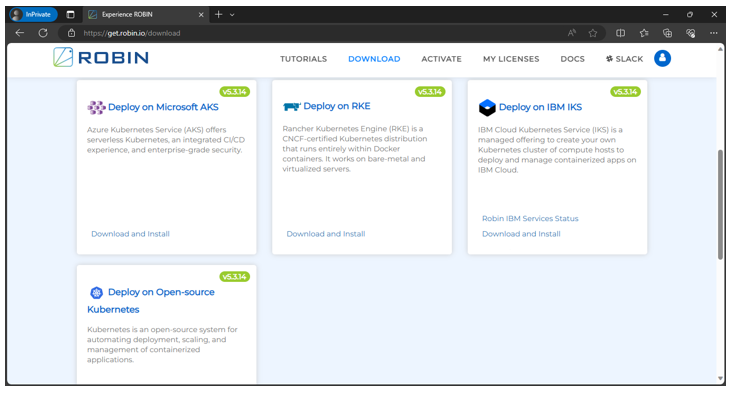Open Robin IBM Services Status link
This screenshot has height=393, width=733.
pyautogui.click(x=530, y=218)
